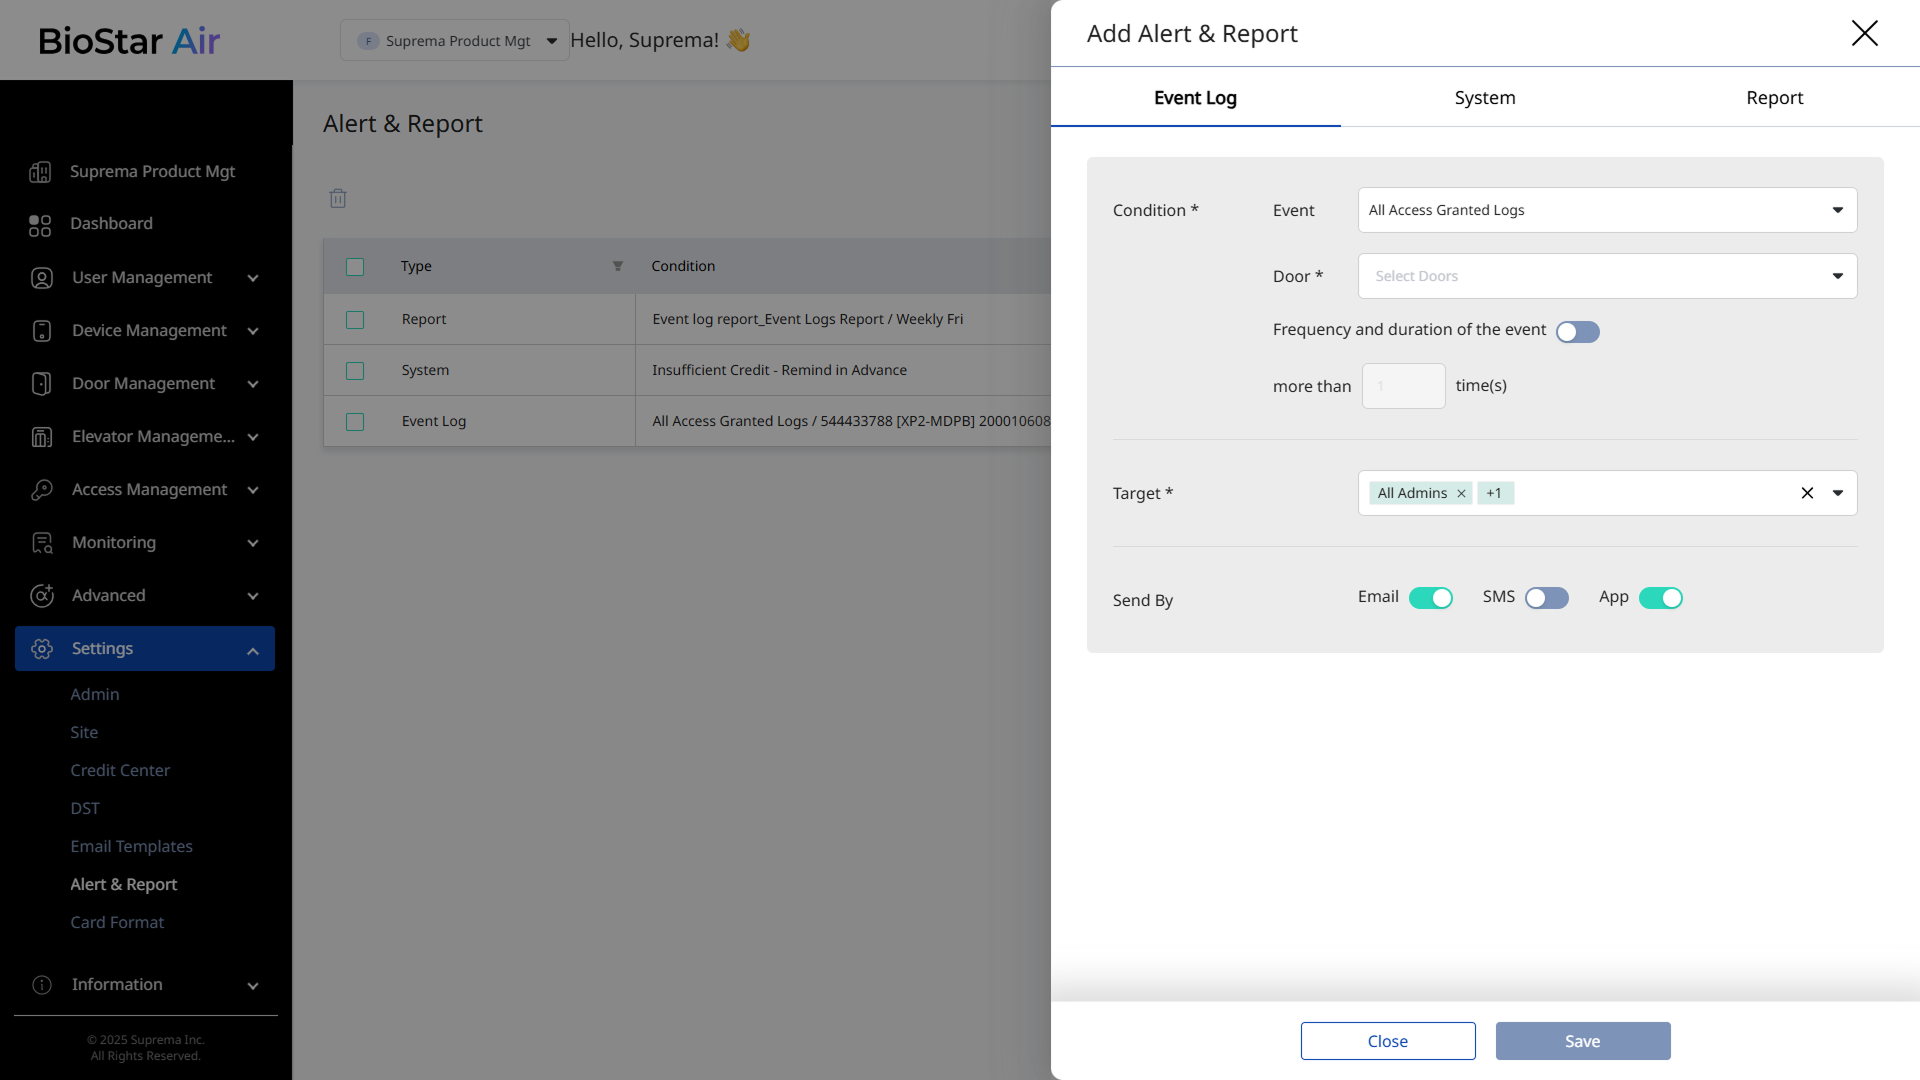The width and height of the screenshot is (1920, 1080).
Task: Turn on SMS notification toggle
Action: pyautogui.click(x=1546, y=598)
